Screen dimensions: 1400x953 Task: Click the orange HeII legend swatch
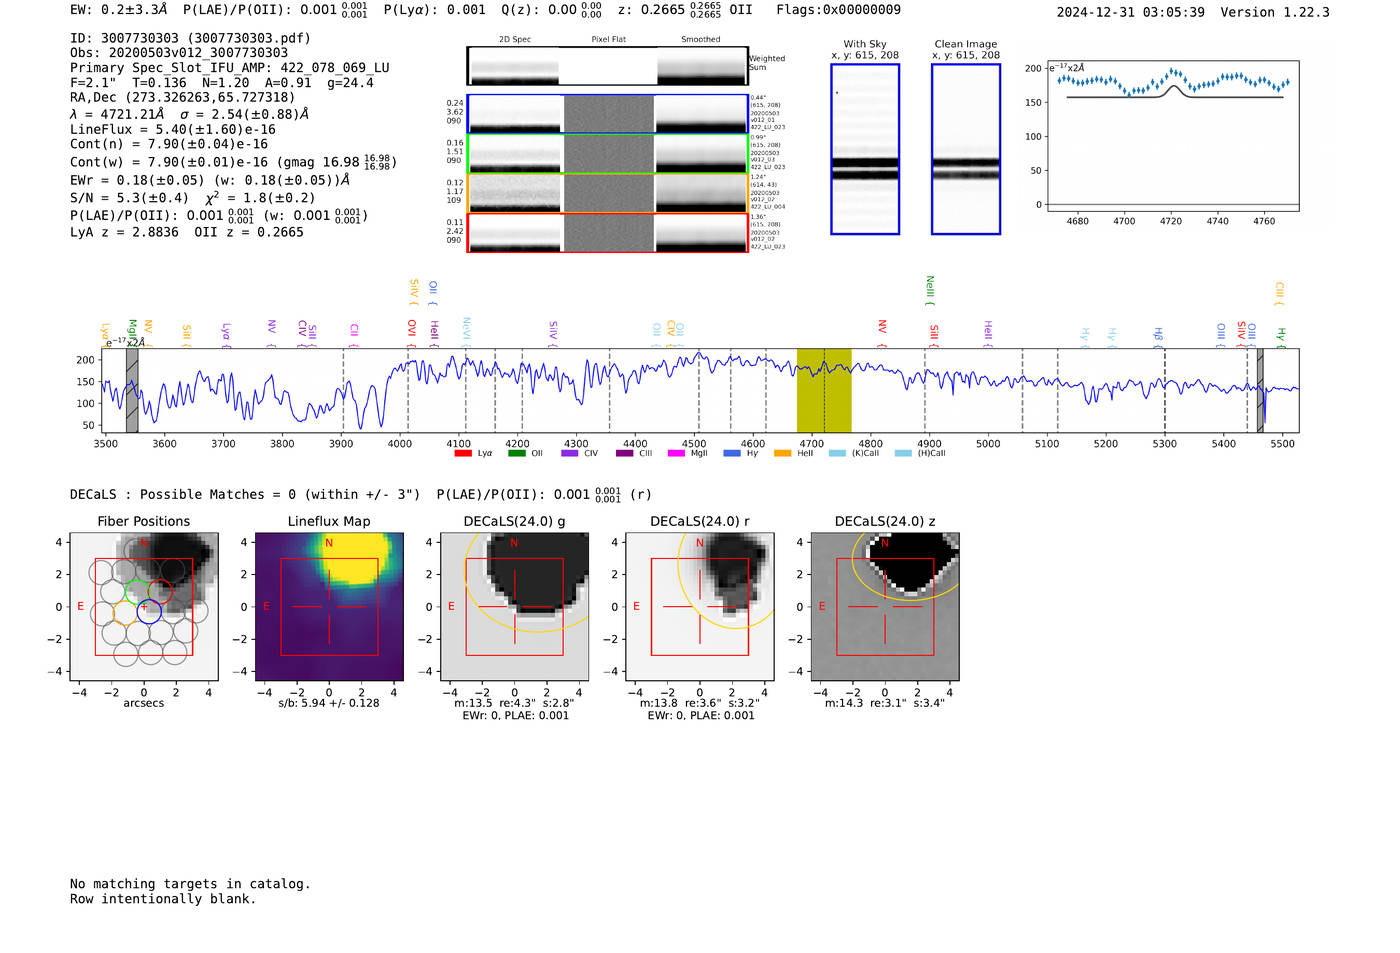click(782, 454)
